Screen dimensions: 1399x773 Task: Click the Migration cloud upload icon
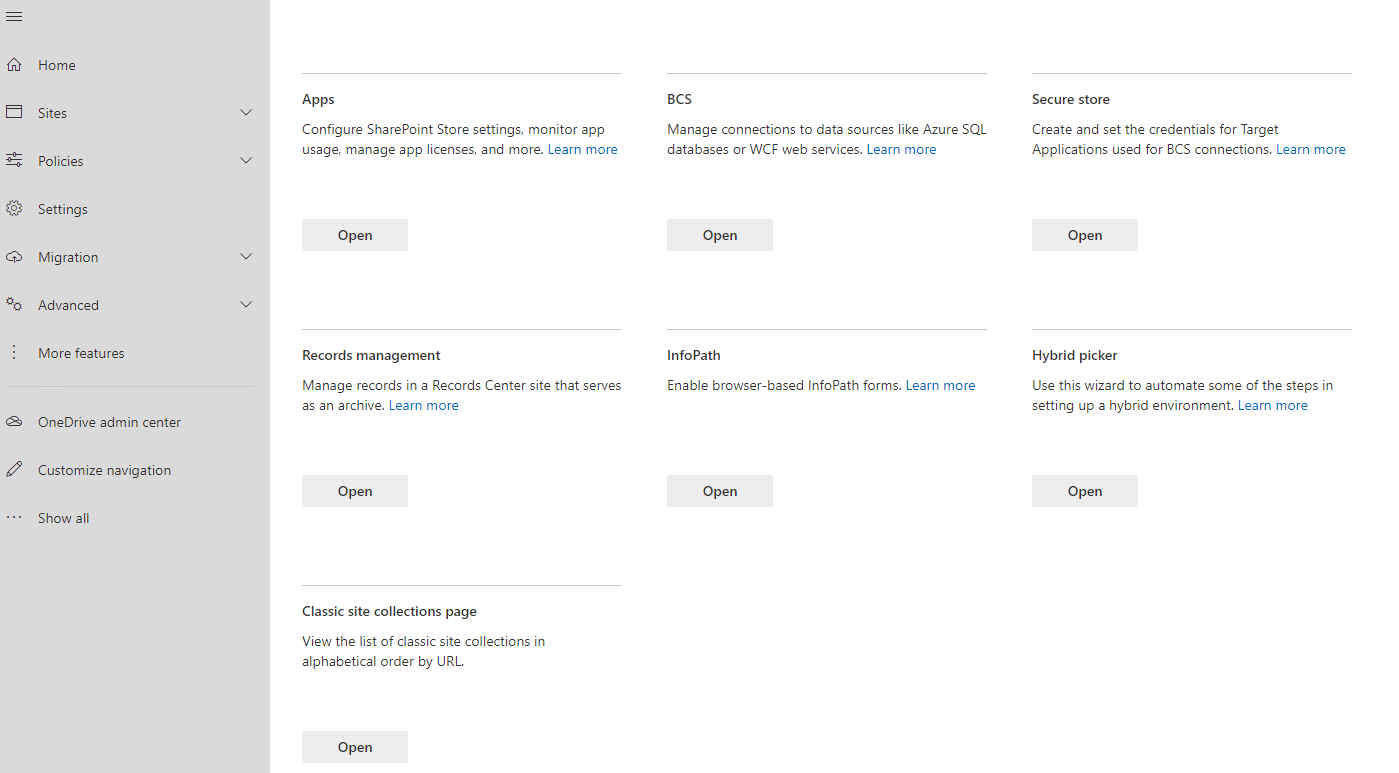(14, 257)
